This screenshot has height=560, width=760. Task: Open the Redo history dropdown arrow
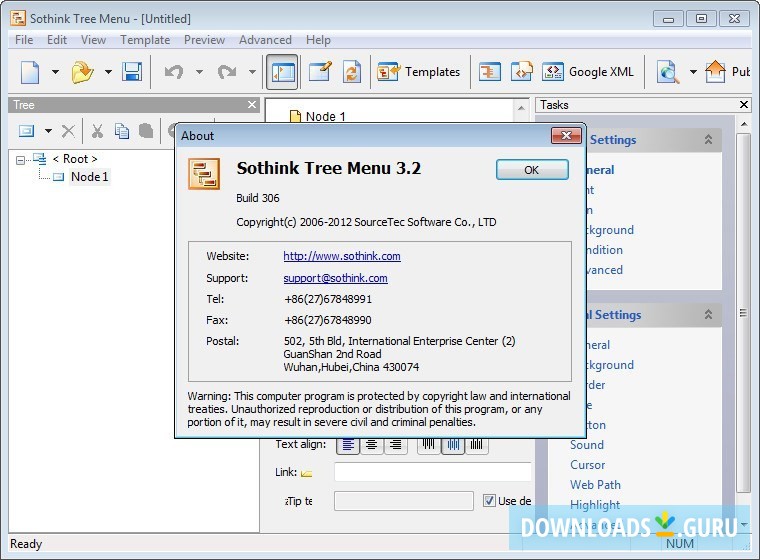pos(252,72)
